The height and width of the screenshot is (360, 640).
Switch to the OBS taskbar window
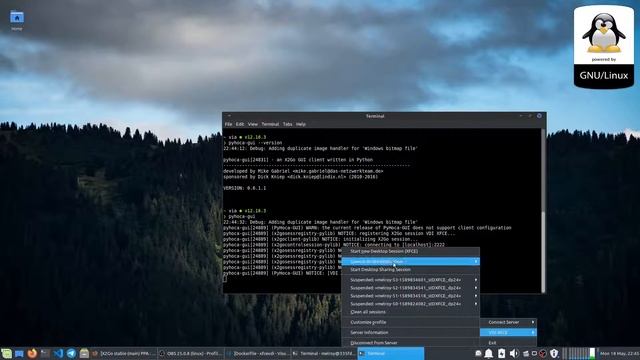pos(191,353)
